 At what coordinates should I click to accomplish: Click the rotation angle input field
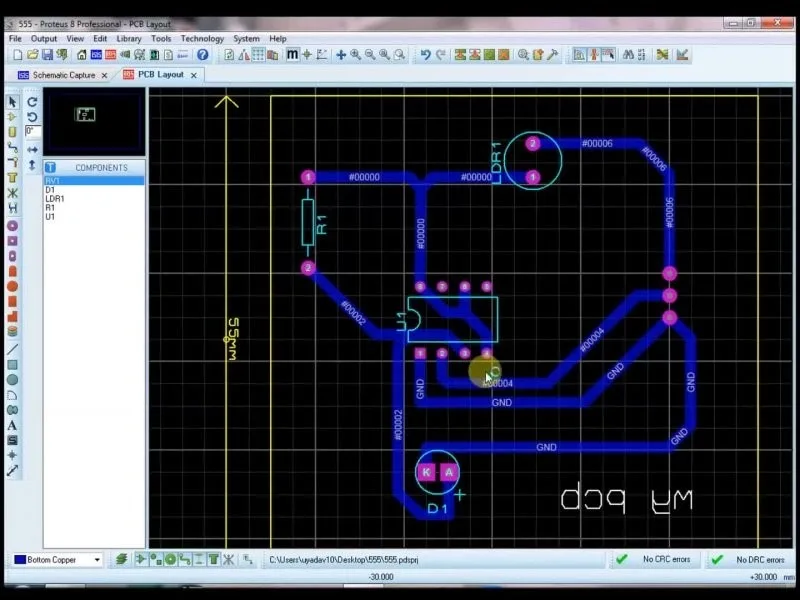pyautogui.click(x=33, y=131)
